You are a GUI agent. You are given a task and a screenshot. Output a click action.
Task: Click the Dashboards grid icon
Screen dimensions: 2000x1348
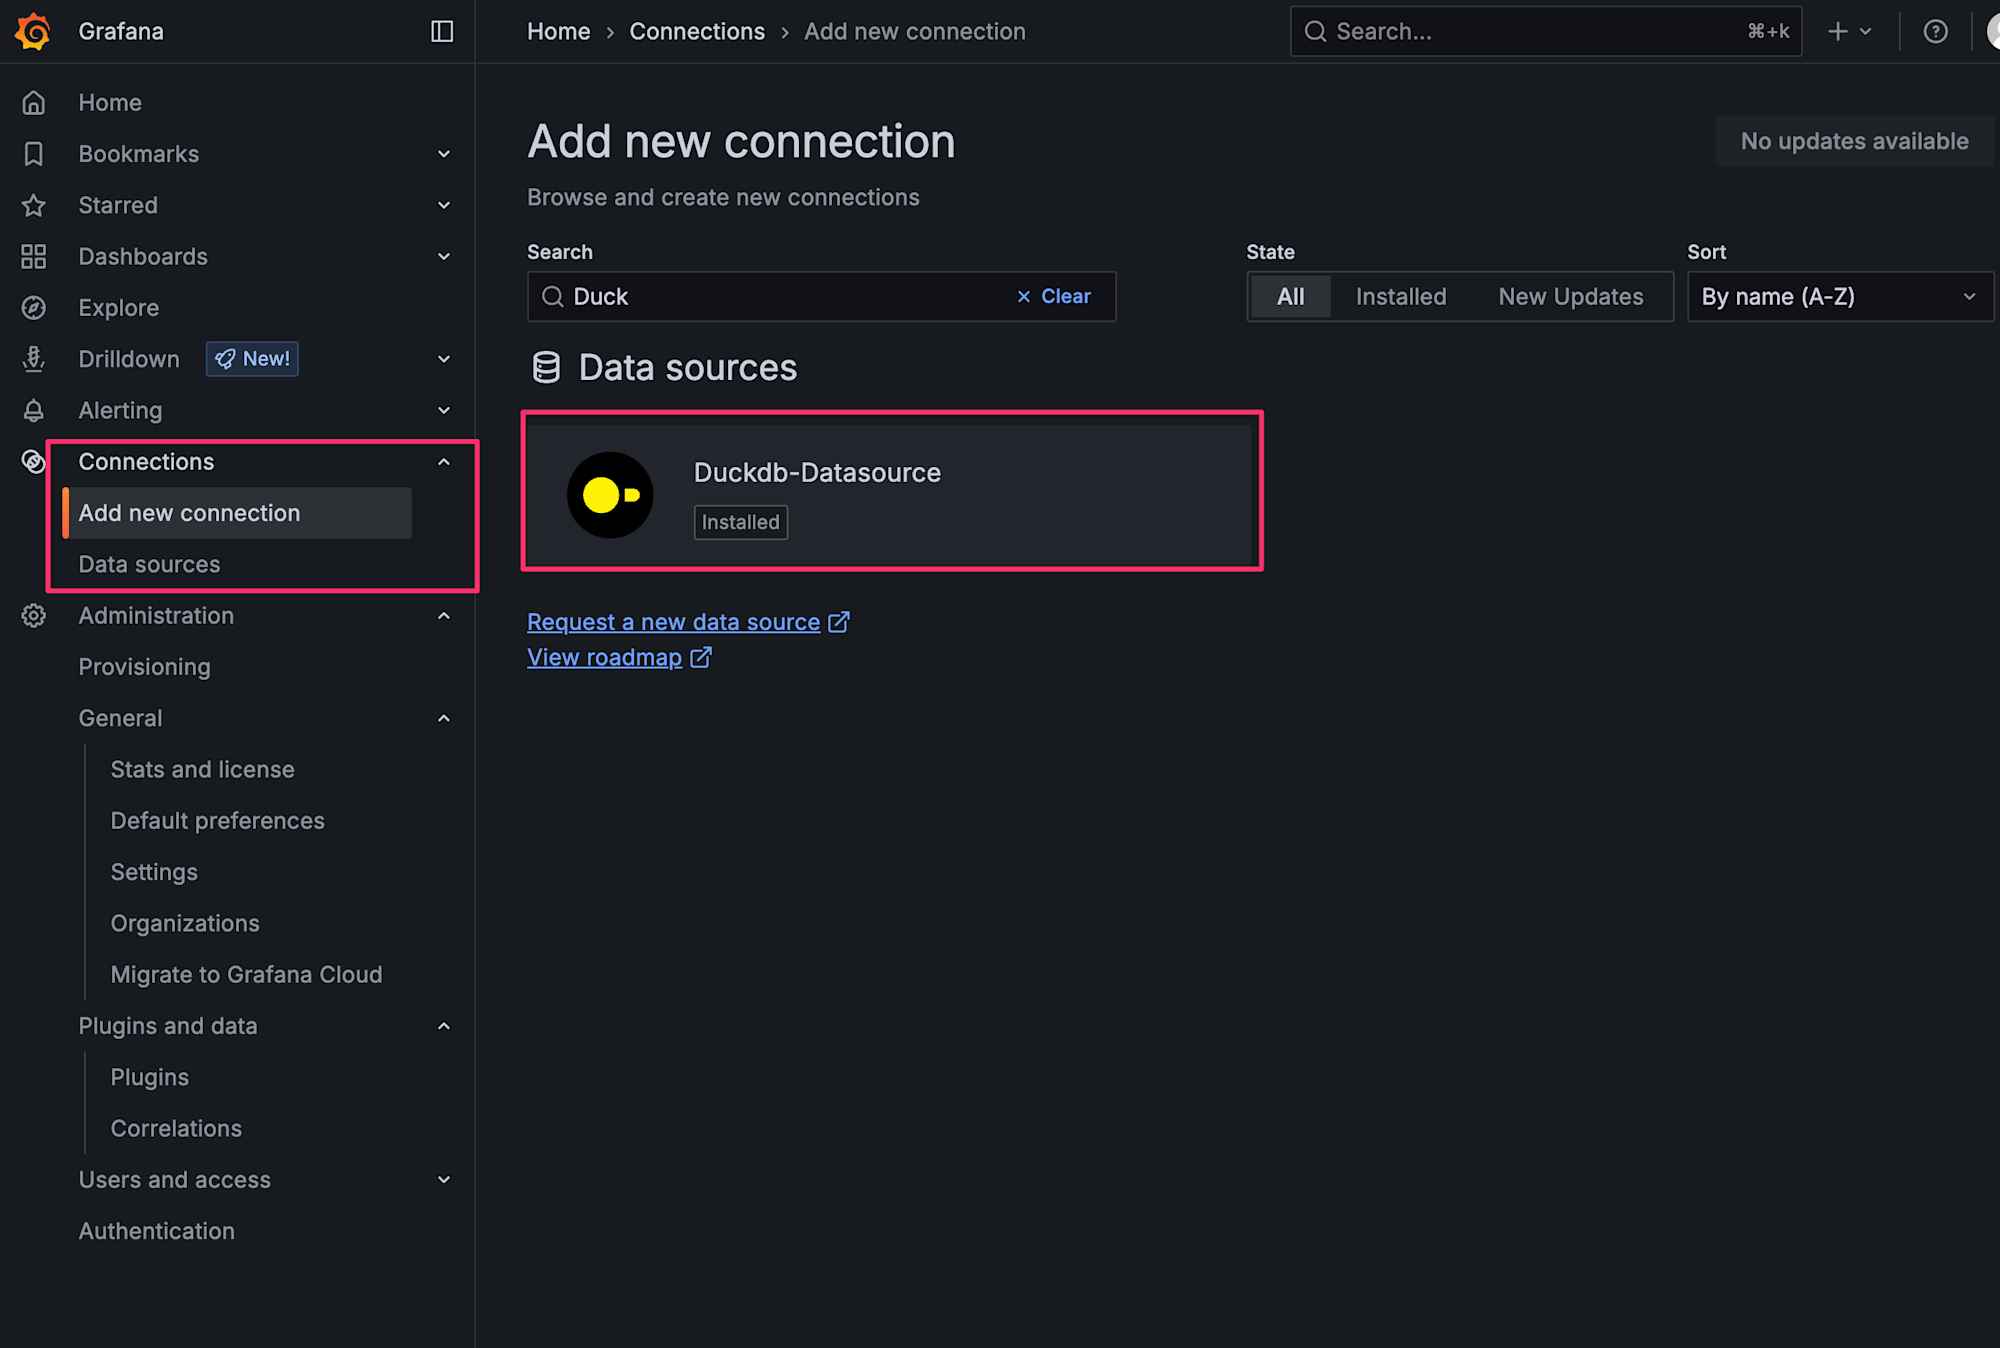34,256
